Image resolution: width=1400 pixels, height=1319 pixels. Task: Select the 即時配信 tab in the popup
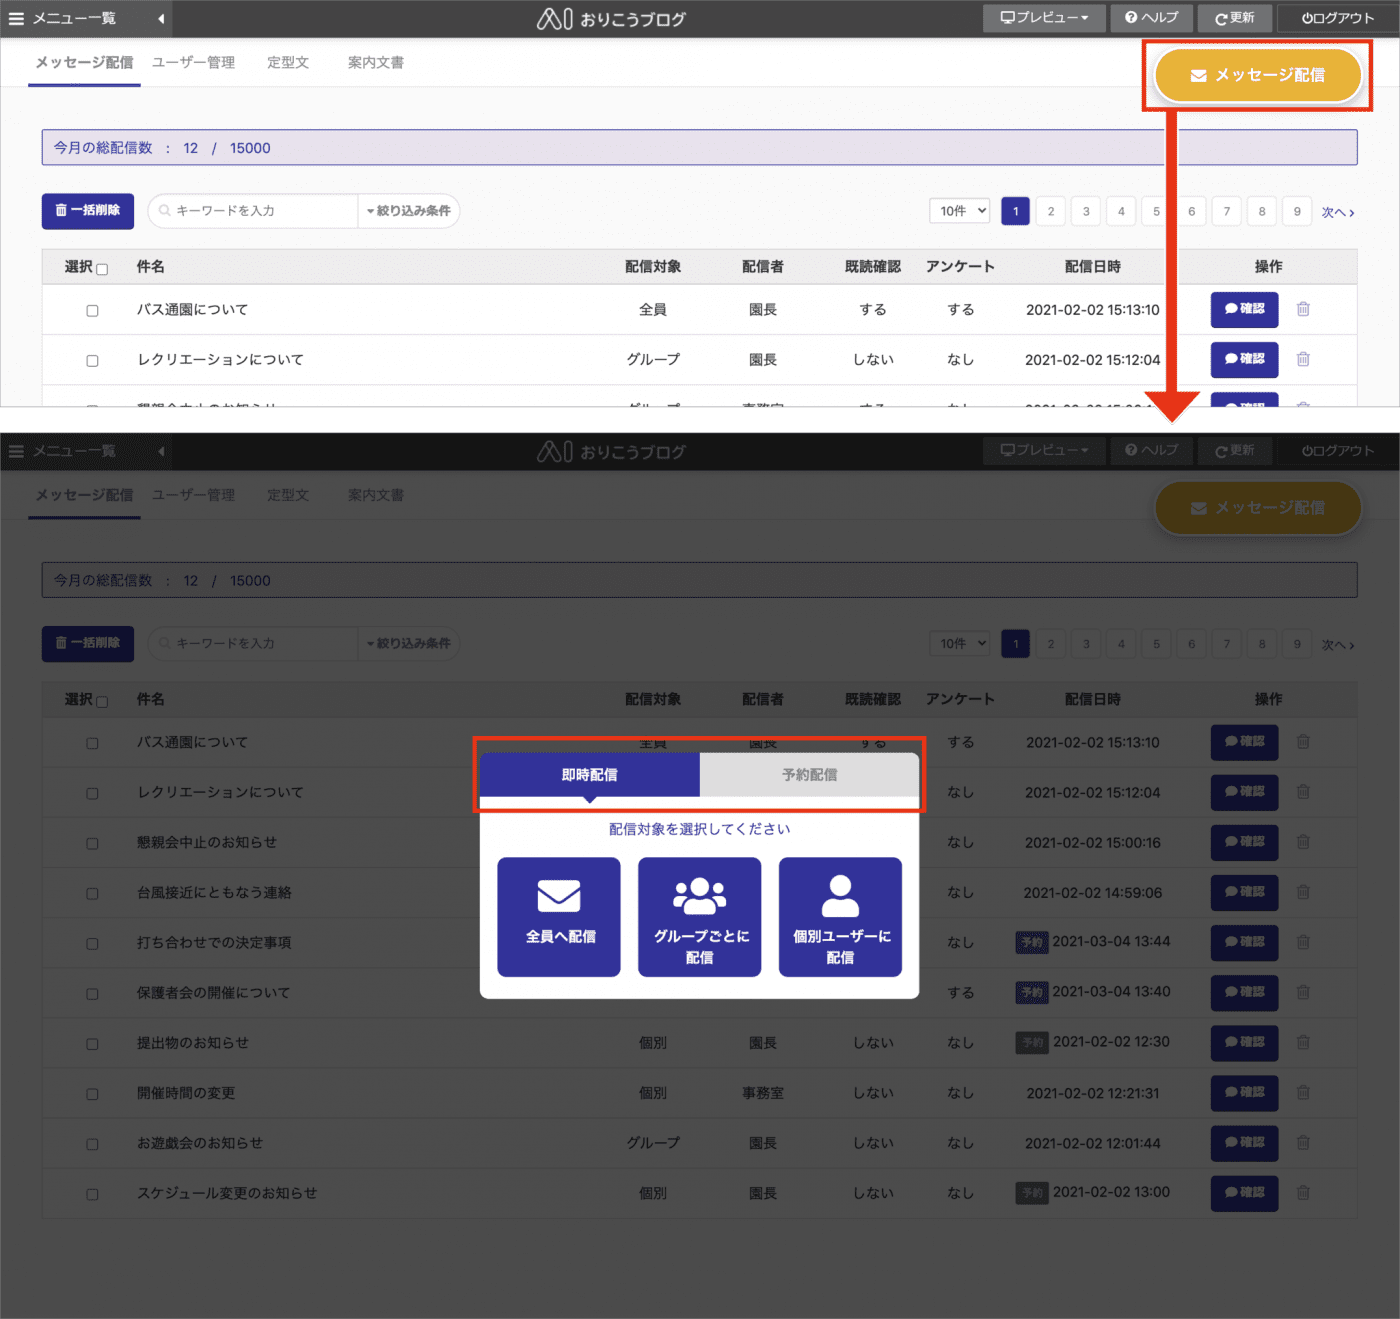[589, 775]
